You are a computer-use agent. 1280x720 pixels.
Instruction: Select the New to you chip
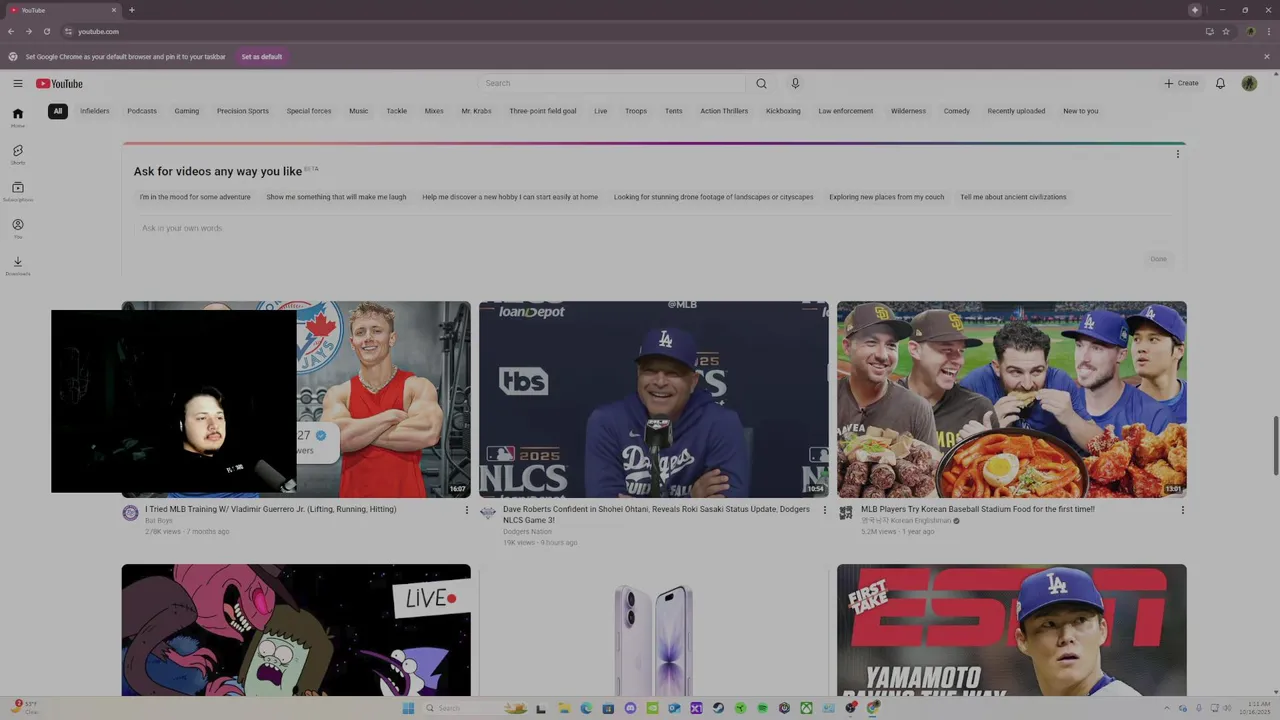[1081, 111]
